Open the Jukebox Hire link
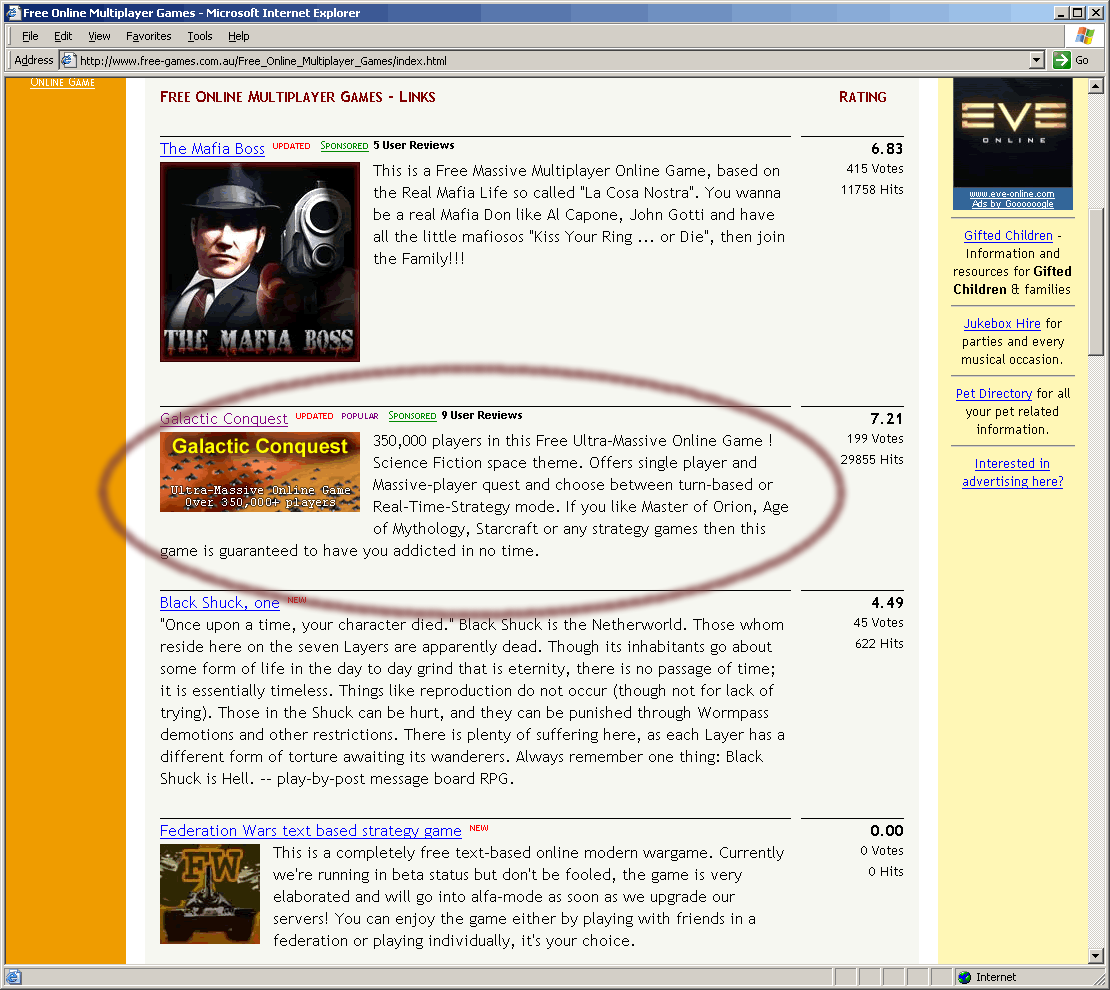The image size is (1110, 990). (x=1002, y=324)
